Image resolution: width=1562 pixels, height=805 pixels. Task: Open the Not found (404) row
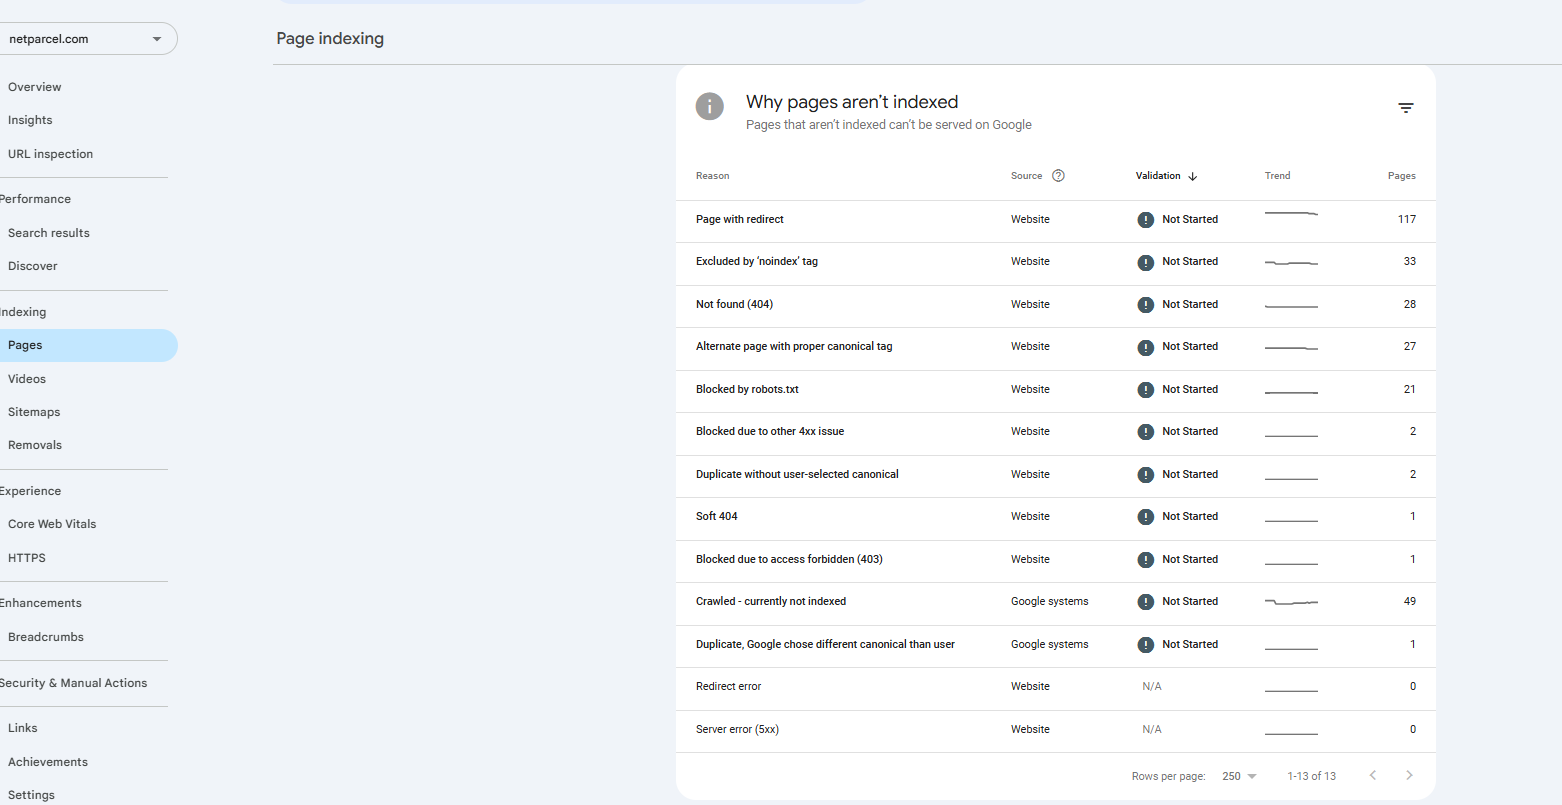point(734,304)
